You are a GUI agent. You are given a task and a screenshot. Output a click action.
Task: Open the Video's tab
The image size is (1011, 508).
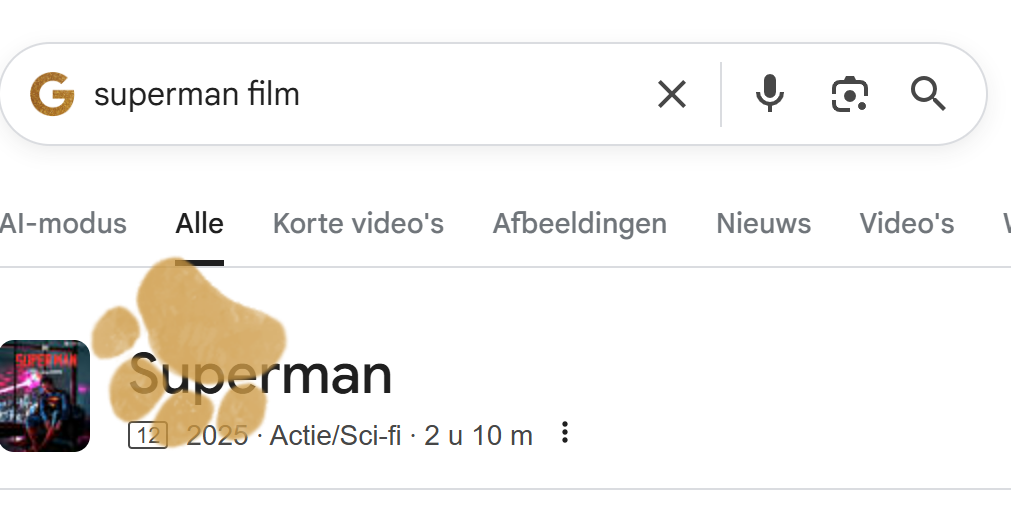tap(906, 224)
